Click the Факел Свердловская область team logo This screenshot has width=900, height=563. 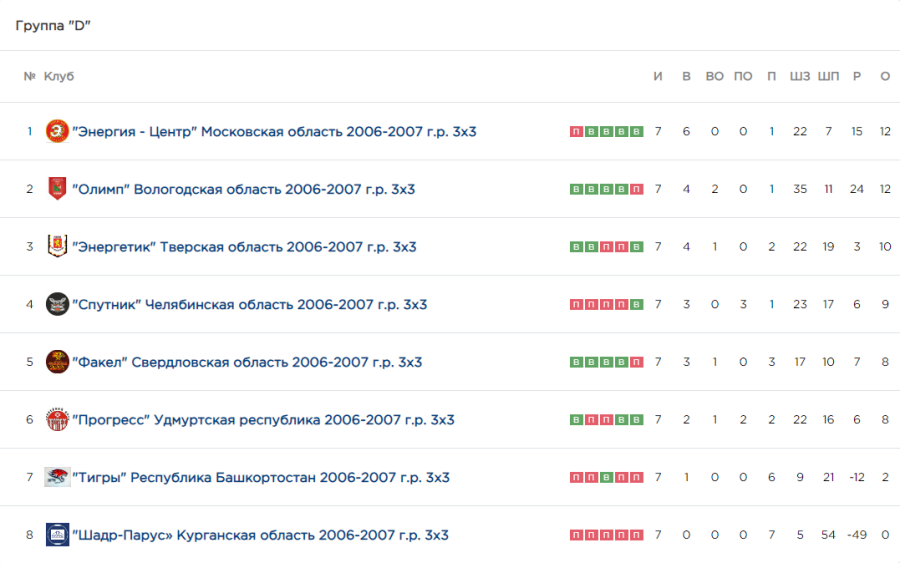57,362
